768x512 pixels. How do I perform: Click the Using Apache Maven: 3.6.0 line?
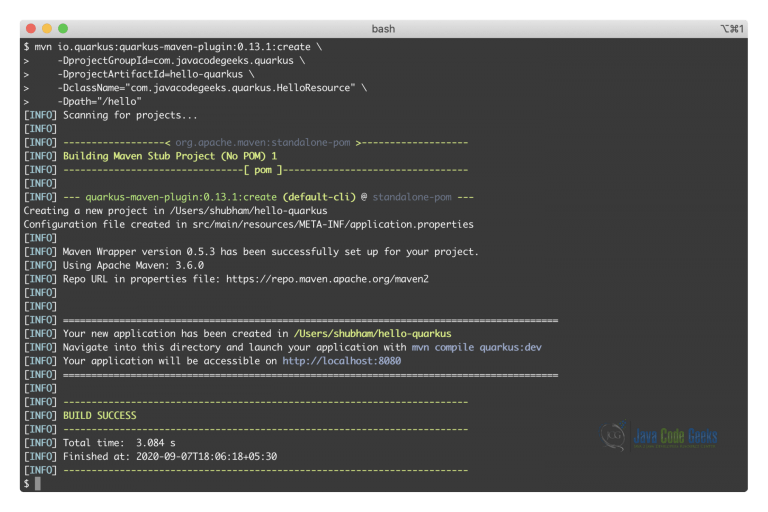click(x=133, y=266)
